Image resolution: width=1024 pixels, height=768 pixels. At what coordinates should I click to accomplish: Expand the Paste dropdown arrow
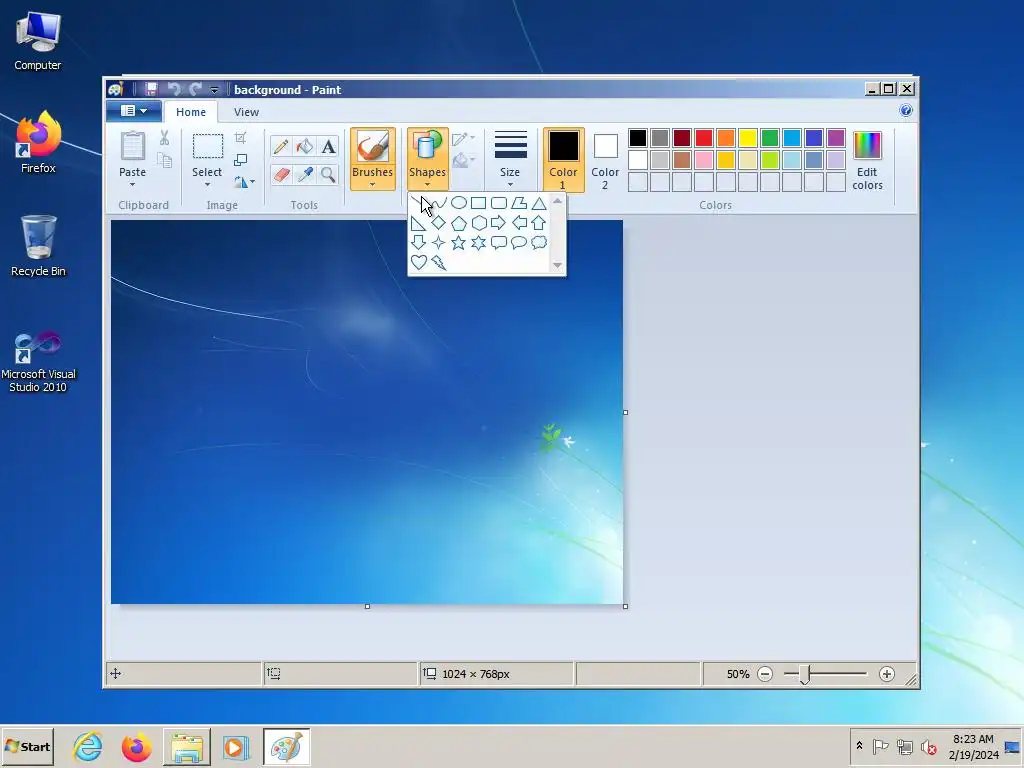(133, 184)
